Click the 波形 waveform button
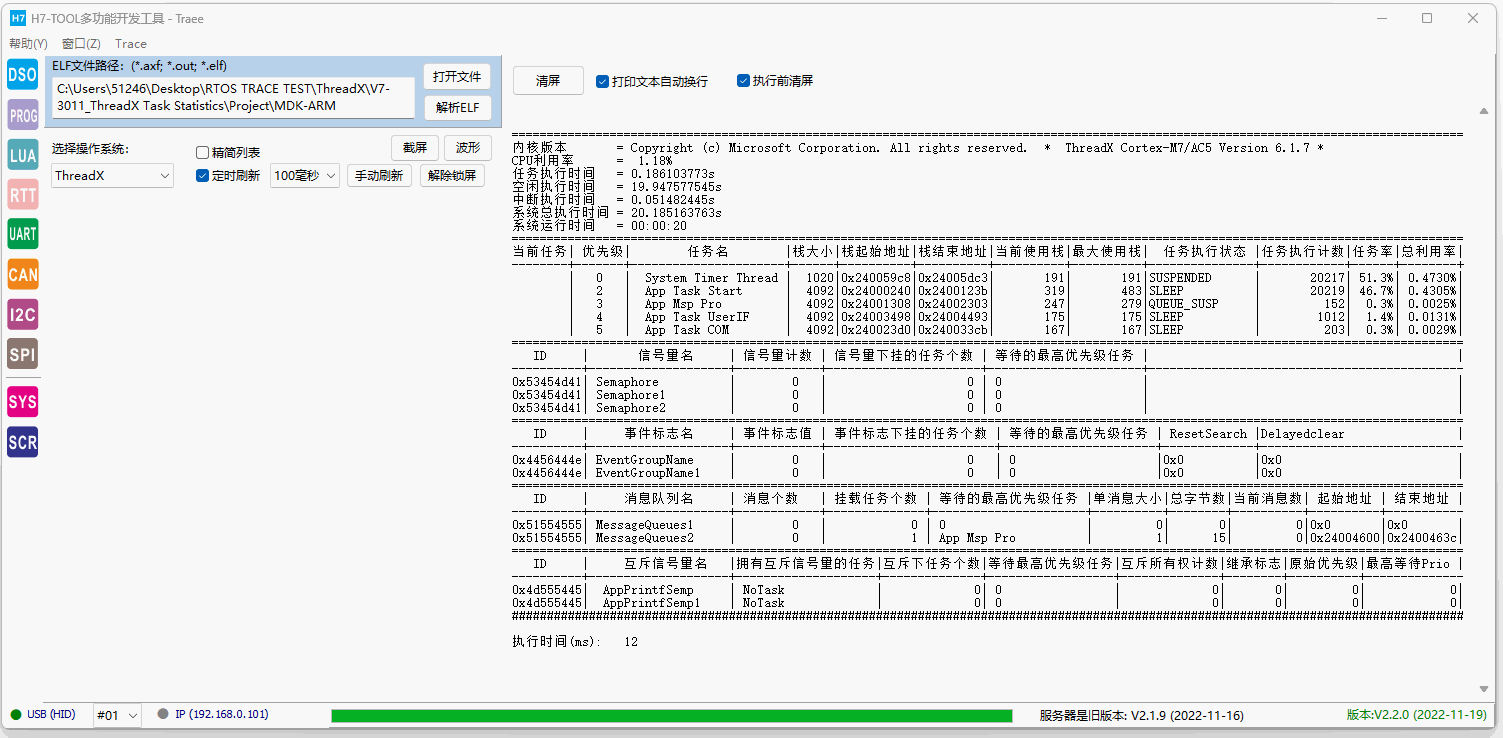Image resolution: width=1503 pixels, height=738 pixels. (x=467, y=148)
